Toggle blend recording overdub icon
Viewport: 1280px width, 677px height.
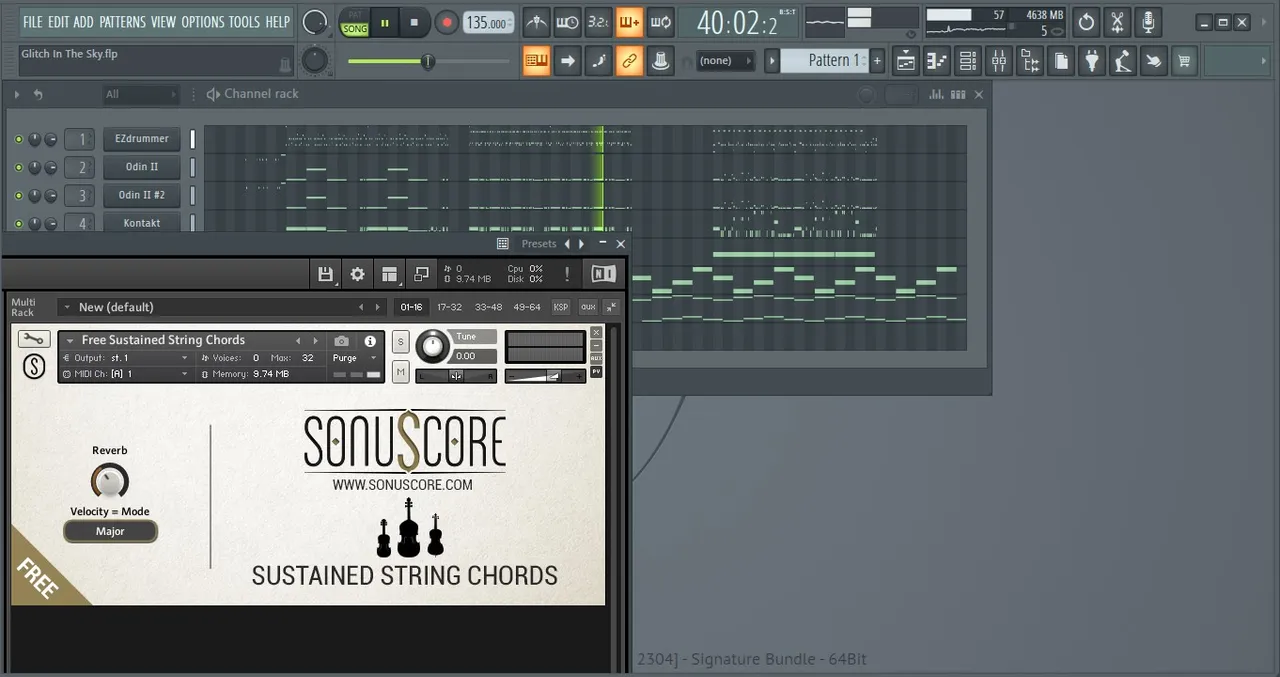pos(629,22)
